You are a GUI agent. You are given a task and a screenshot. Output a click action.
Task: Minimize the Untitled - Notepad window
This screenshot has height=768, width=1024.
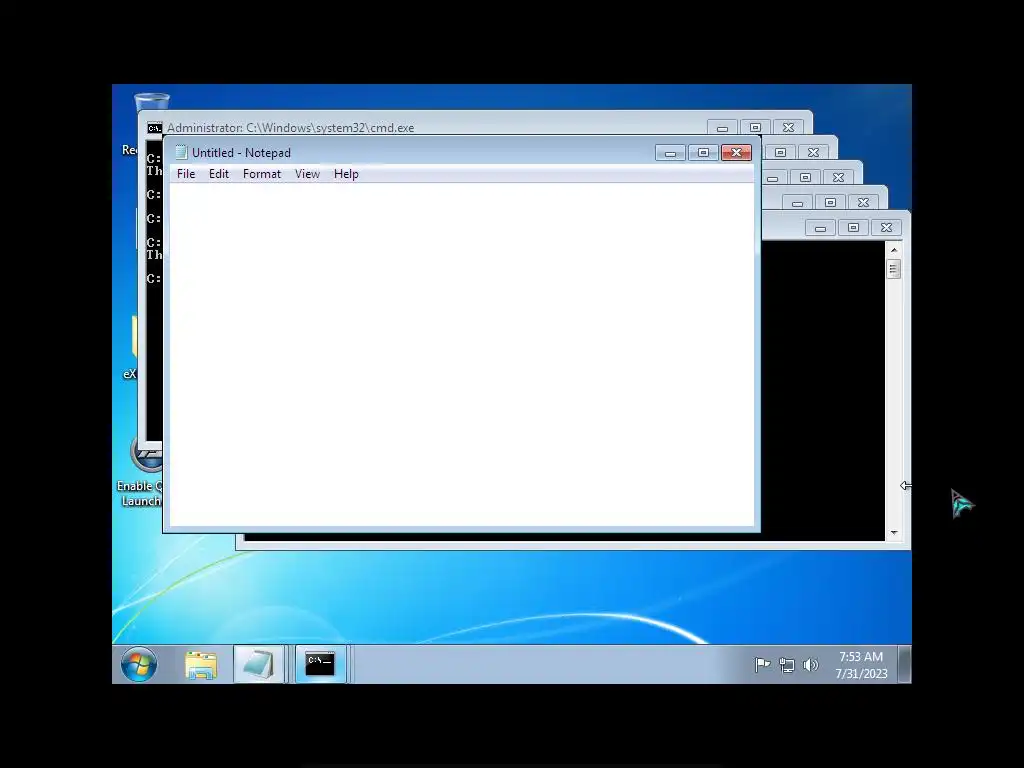(x=670, y=153)
